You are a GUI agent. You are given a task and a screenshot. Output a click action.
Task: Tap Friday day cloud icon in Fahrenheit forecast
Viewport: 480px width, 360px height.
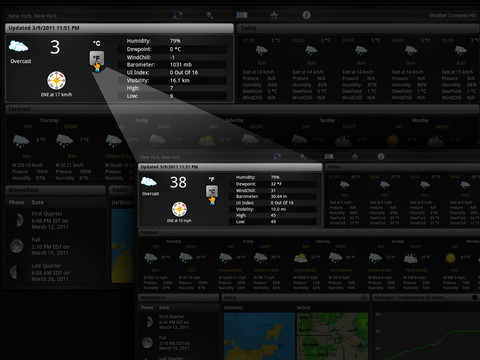pos(226,258)
